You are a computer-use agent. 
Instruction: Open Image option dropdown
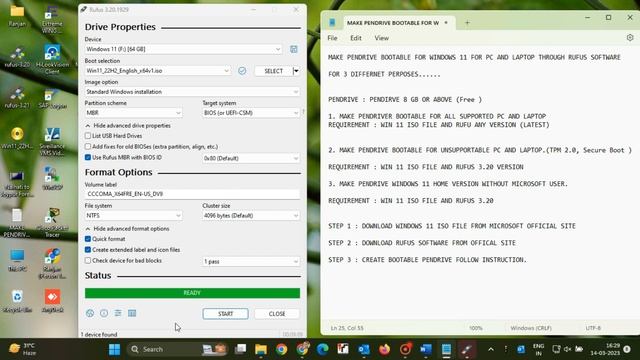[x=192, y=92]
